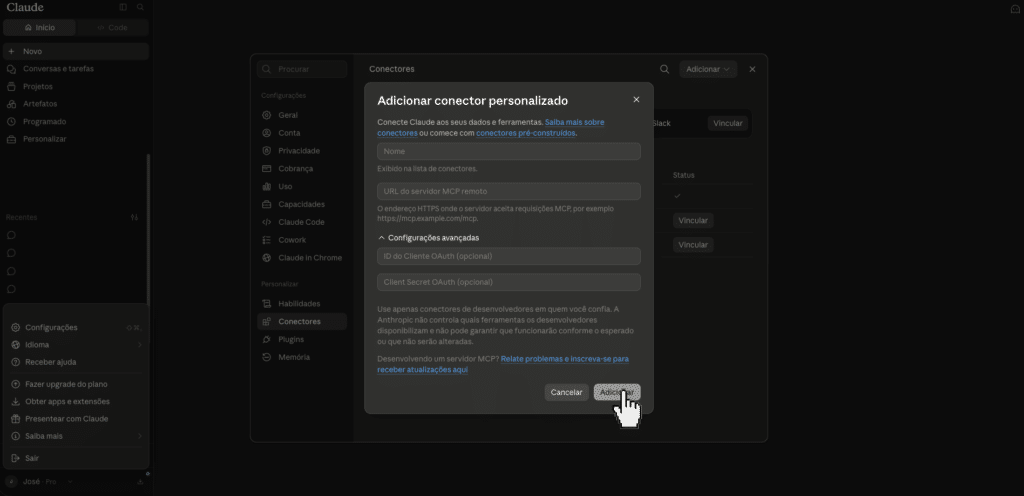Image resolution: width=1024 pixels, height=496 pixels.
Task: Focus the ID do Cliente OAuth field
Action: pos(509,256)
